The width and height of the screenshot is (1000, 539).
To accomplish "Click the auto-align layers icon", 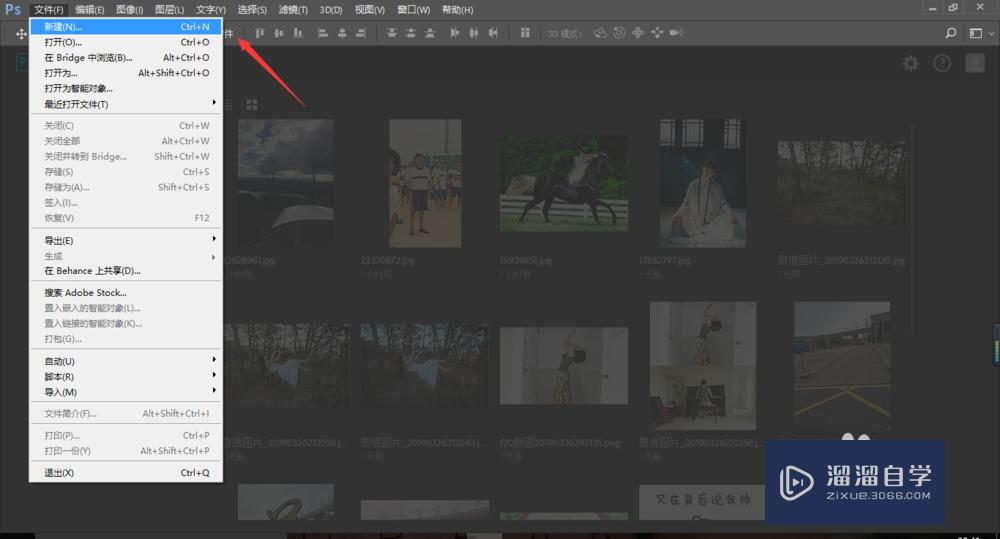I will click(x=525, y=33).
